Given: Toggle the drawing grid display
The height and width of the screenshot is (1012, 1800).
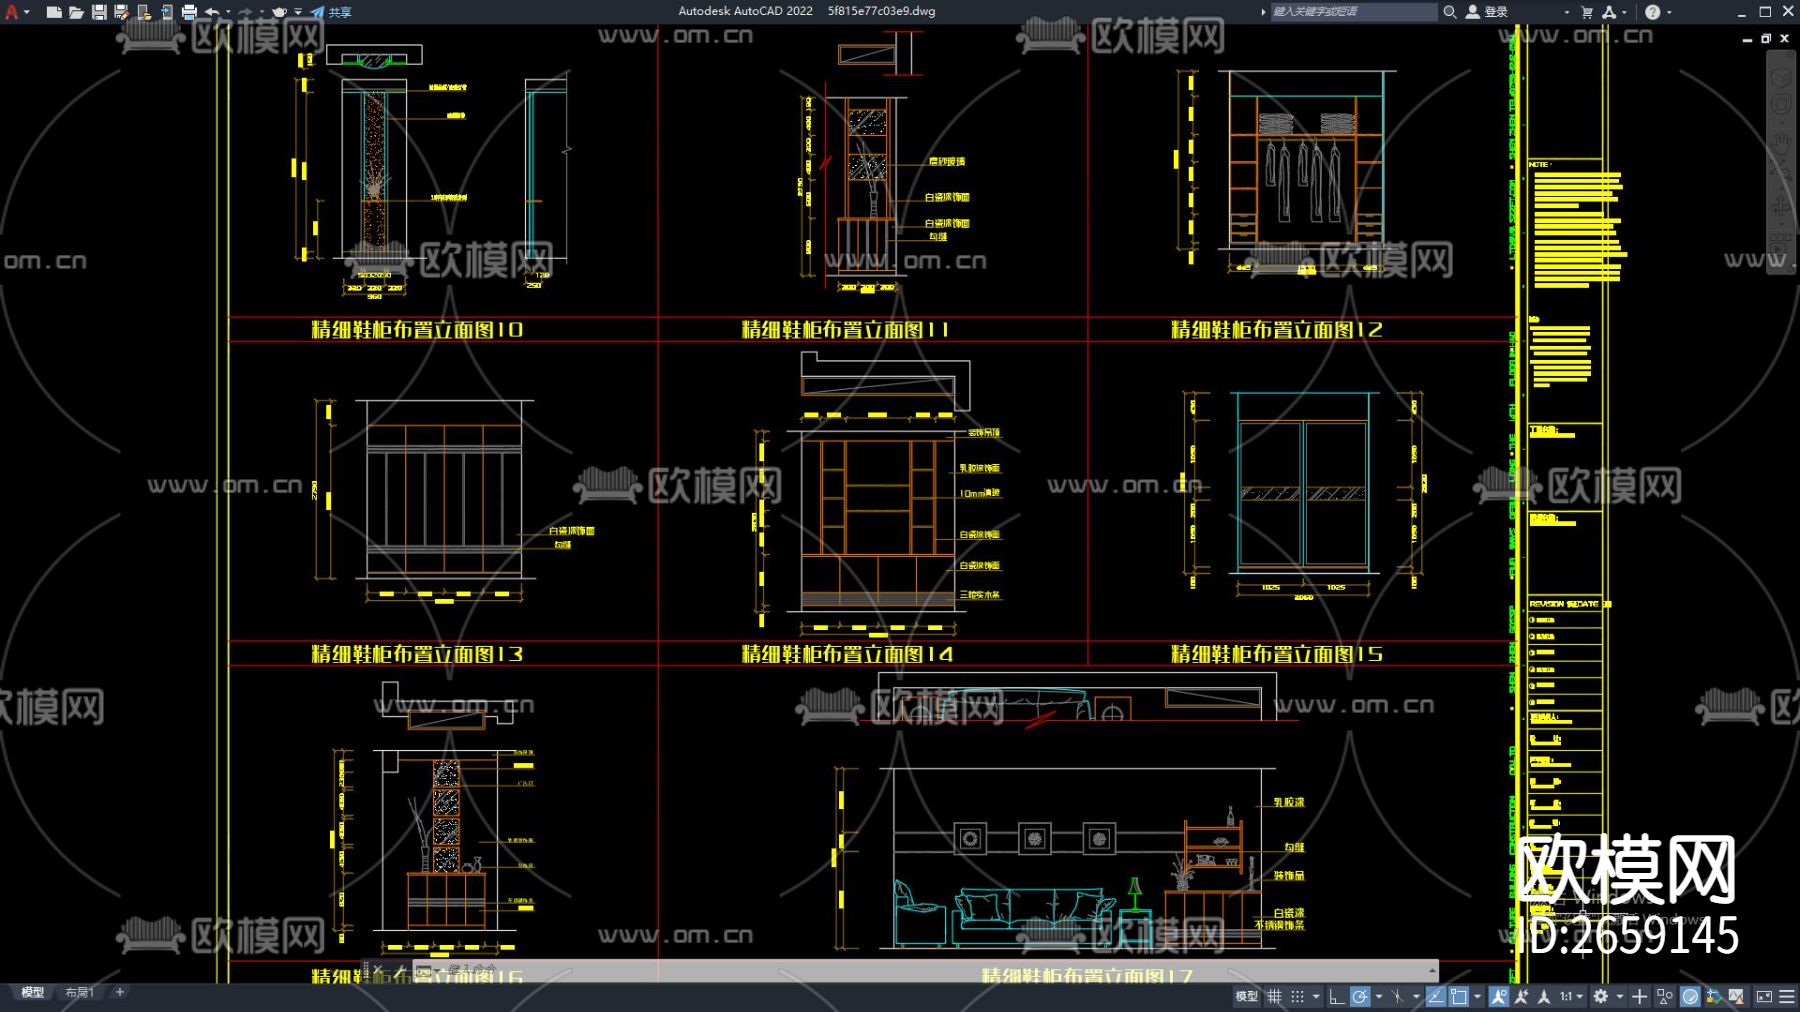Looking at the screenshot, I should tap(1275, 996).
